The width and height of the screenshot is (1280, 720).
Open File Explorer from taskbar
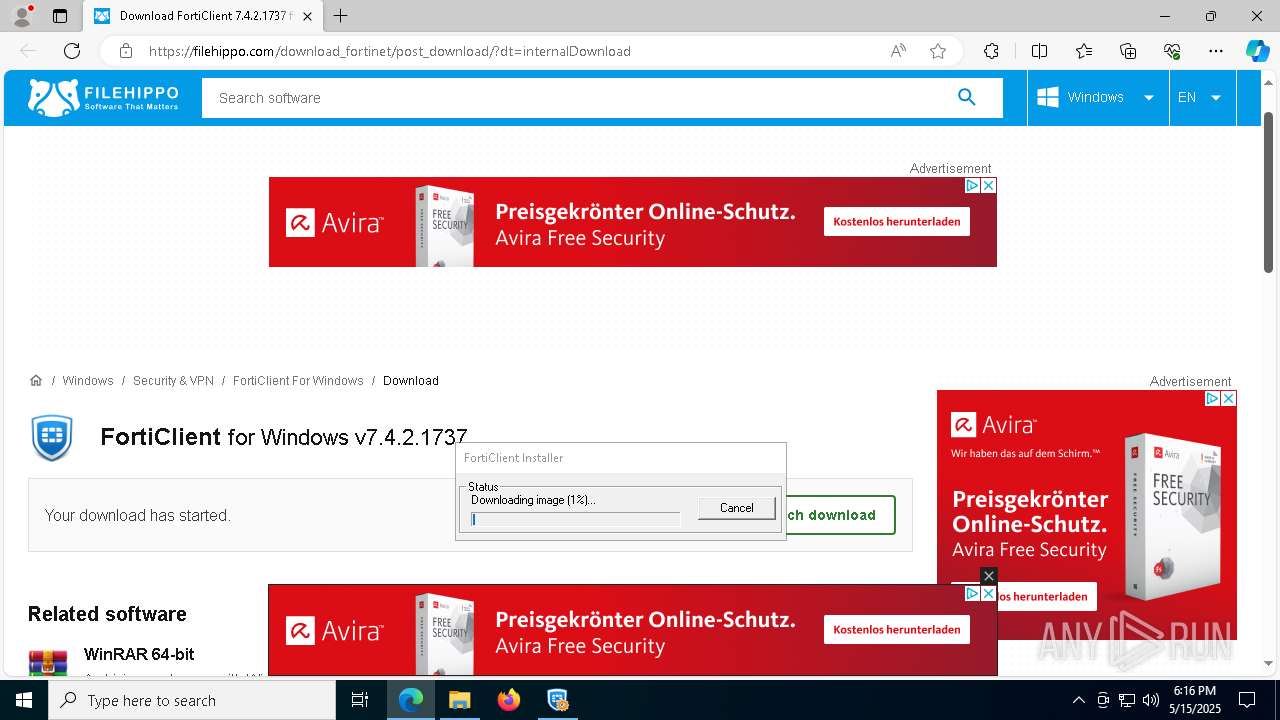click(459, 700)
